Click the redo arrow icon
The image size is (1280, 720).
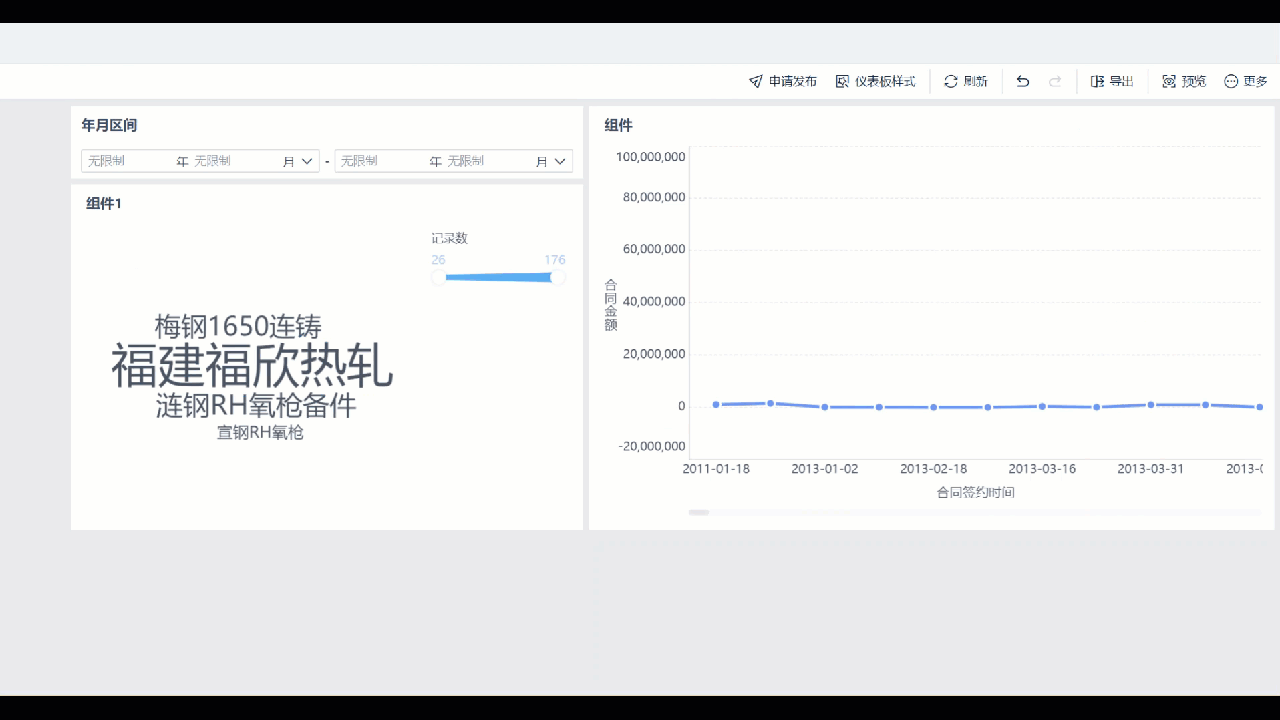pyautogui.click(x=1055, y=81)
